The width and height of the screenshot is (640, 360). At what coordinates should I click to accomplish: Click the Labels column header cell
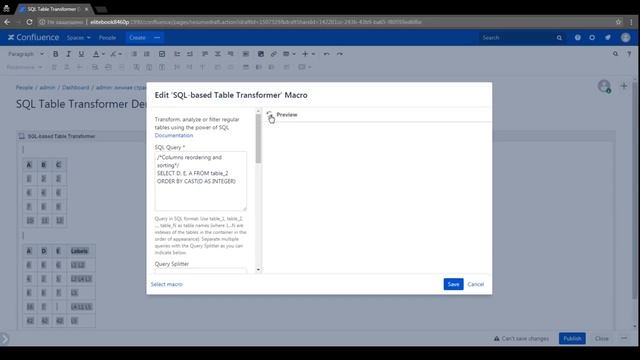click(x=80, y=251)
